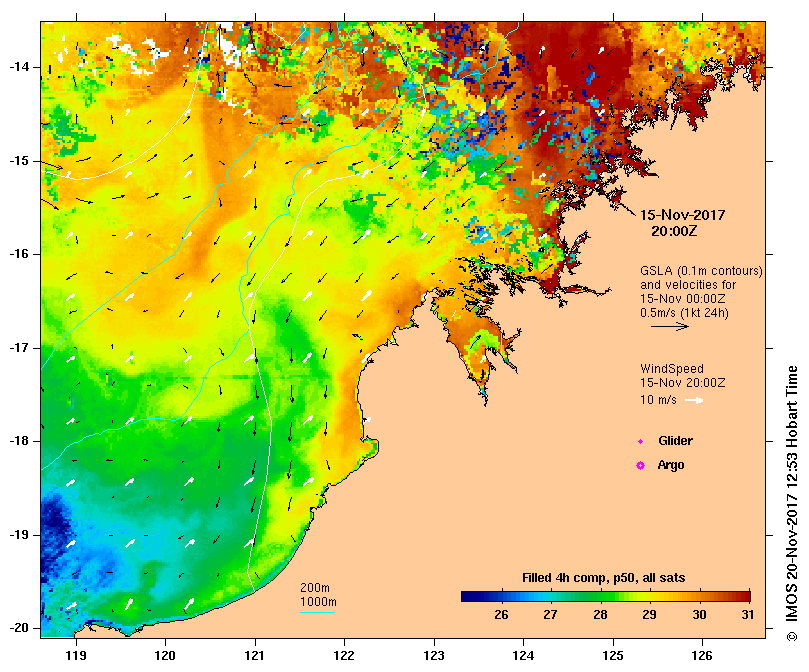Click the longitude label 122
This screenshot has width=809, height=672.
344,656
